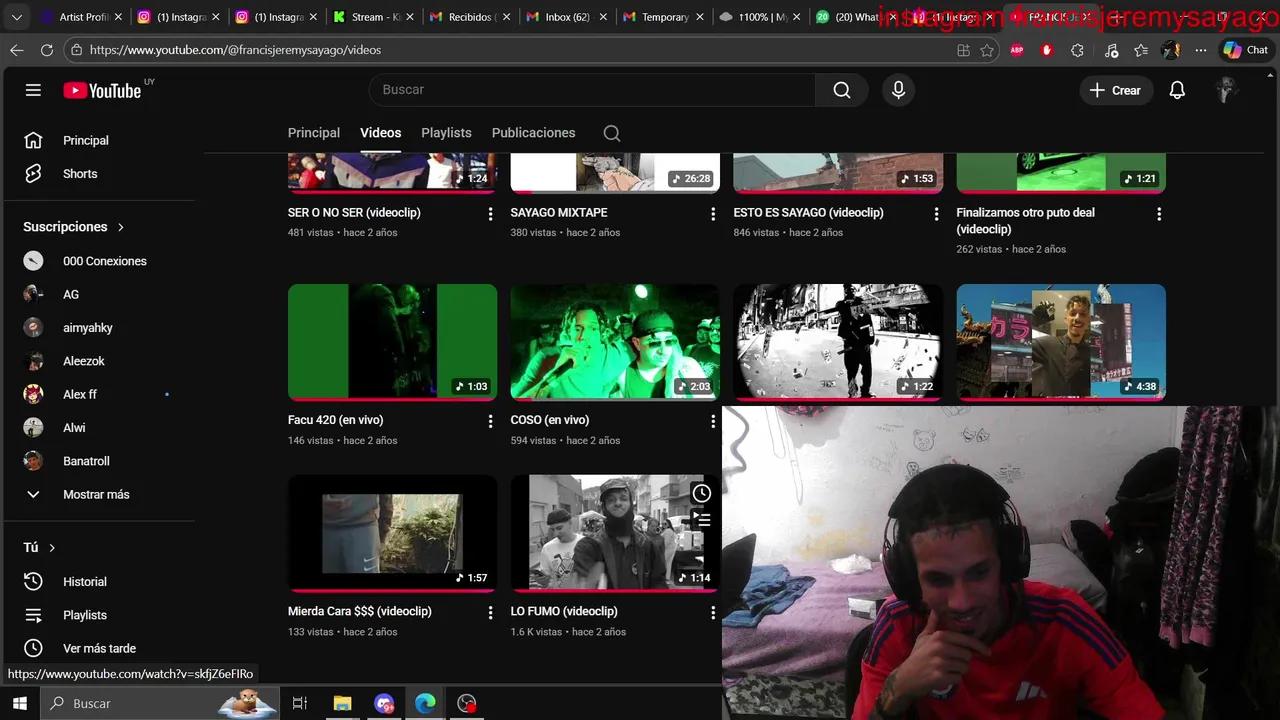Start voice search with microphone icon

pos(898,90)
